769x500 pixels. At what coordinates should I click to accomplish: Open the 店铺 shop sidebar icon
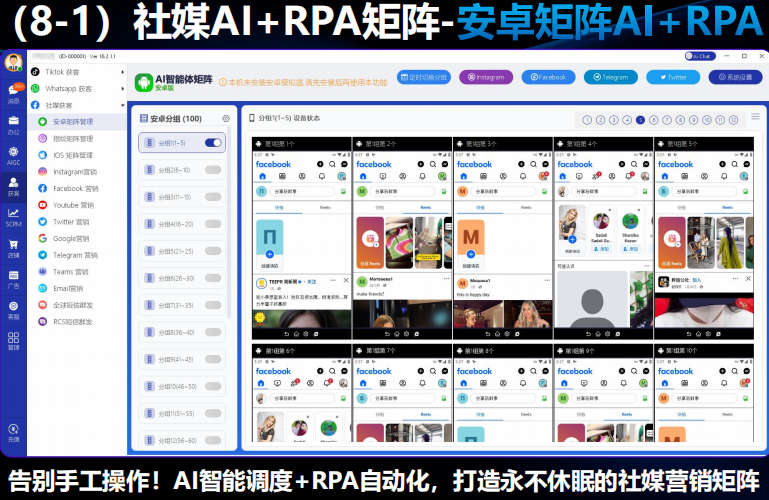[x=14, y=248]
